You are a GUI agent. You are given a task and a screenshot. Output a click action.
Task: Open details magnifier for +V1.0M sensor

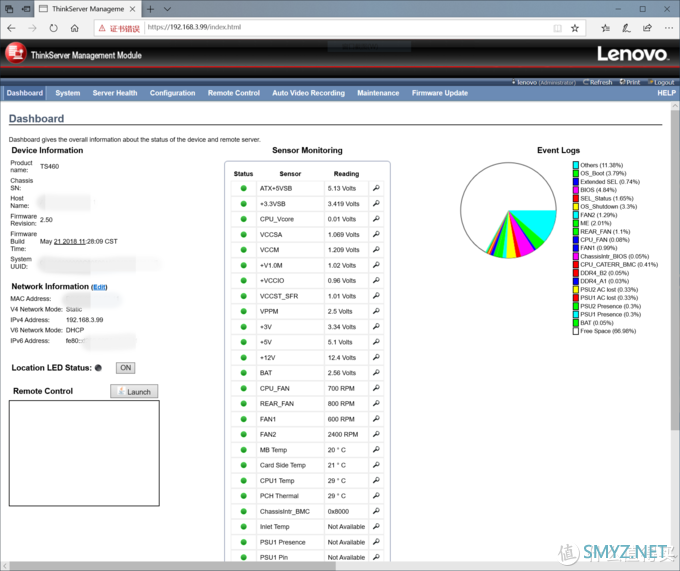(376, 265)
